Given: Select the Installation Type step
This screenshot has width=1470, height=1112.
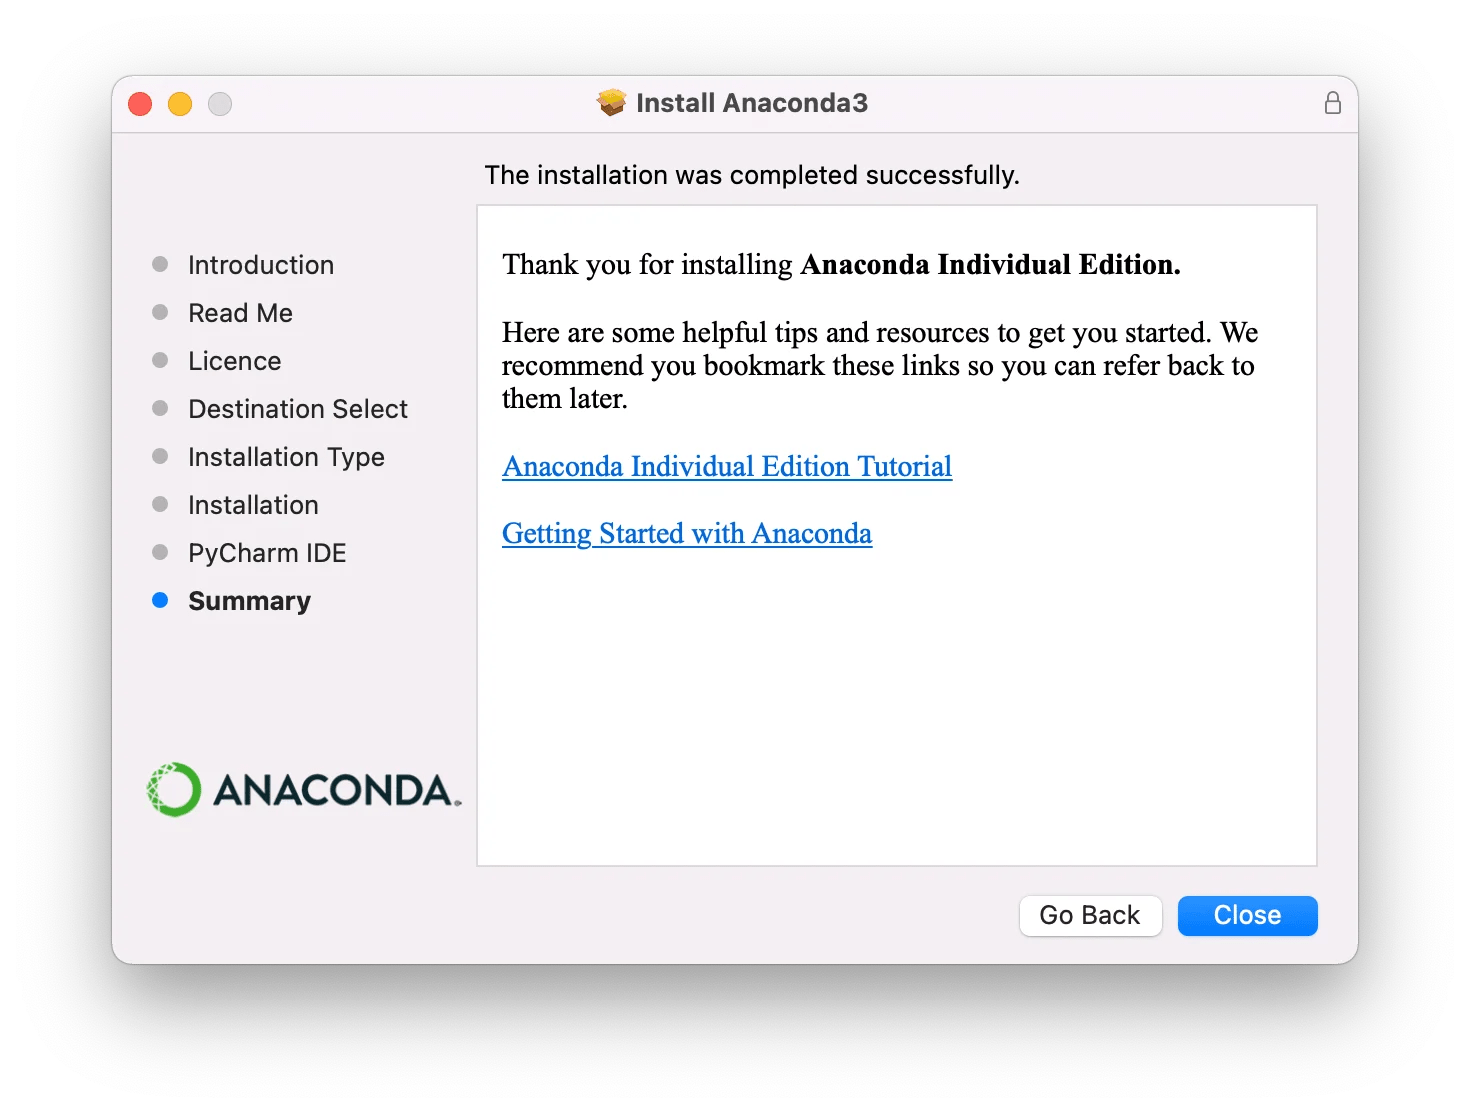Looking at the screenshot, I should [x=286, y=456].
